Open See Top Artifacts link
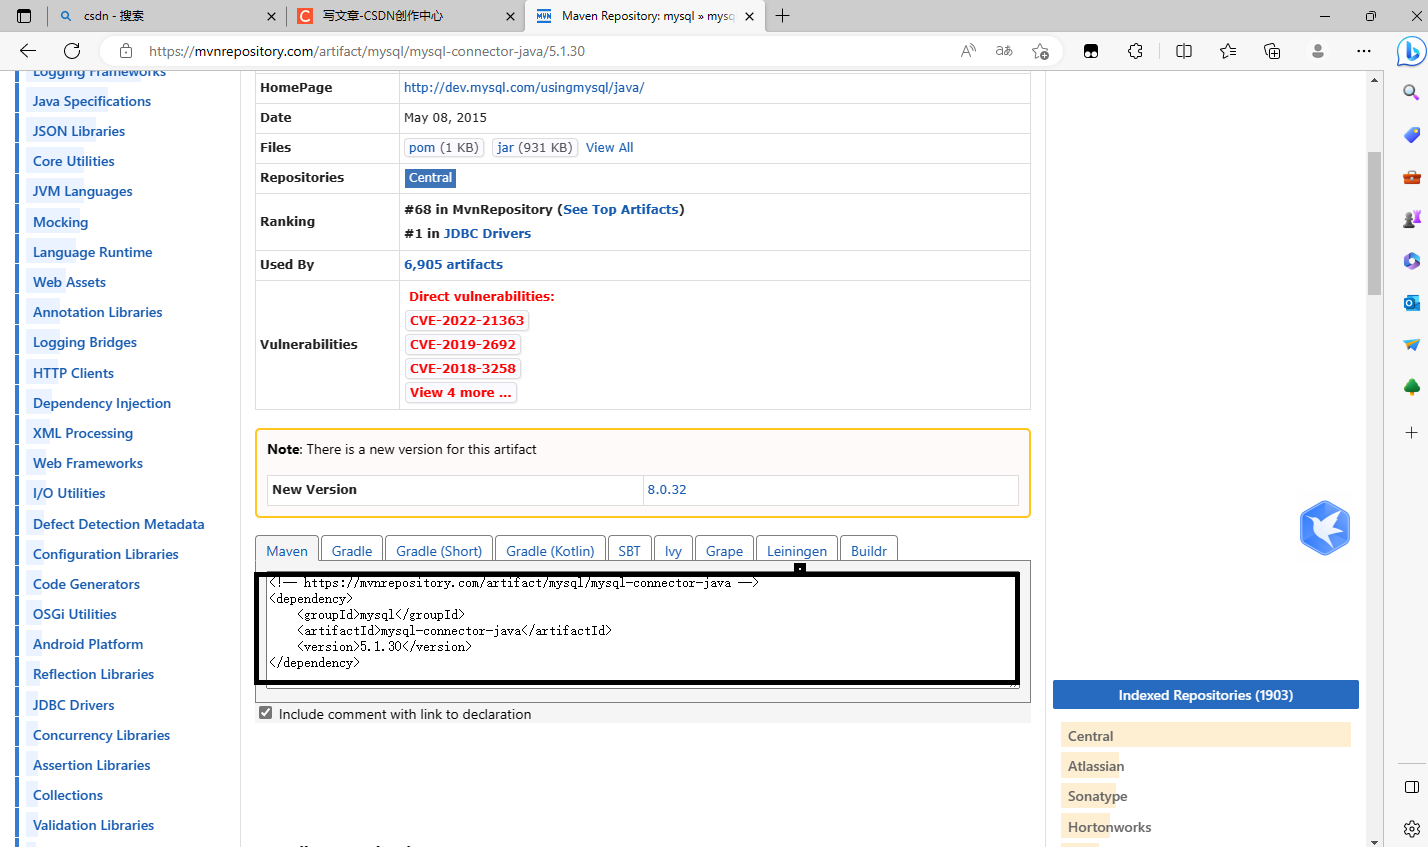Viewport: 1428px width, 847px height. (x=621, y=209)
